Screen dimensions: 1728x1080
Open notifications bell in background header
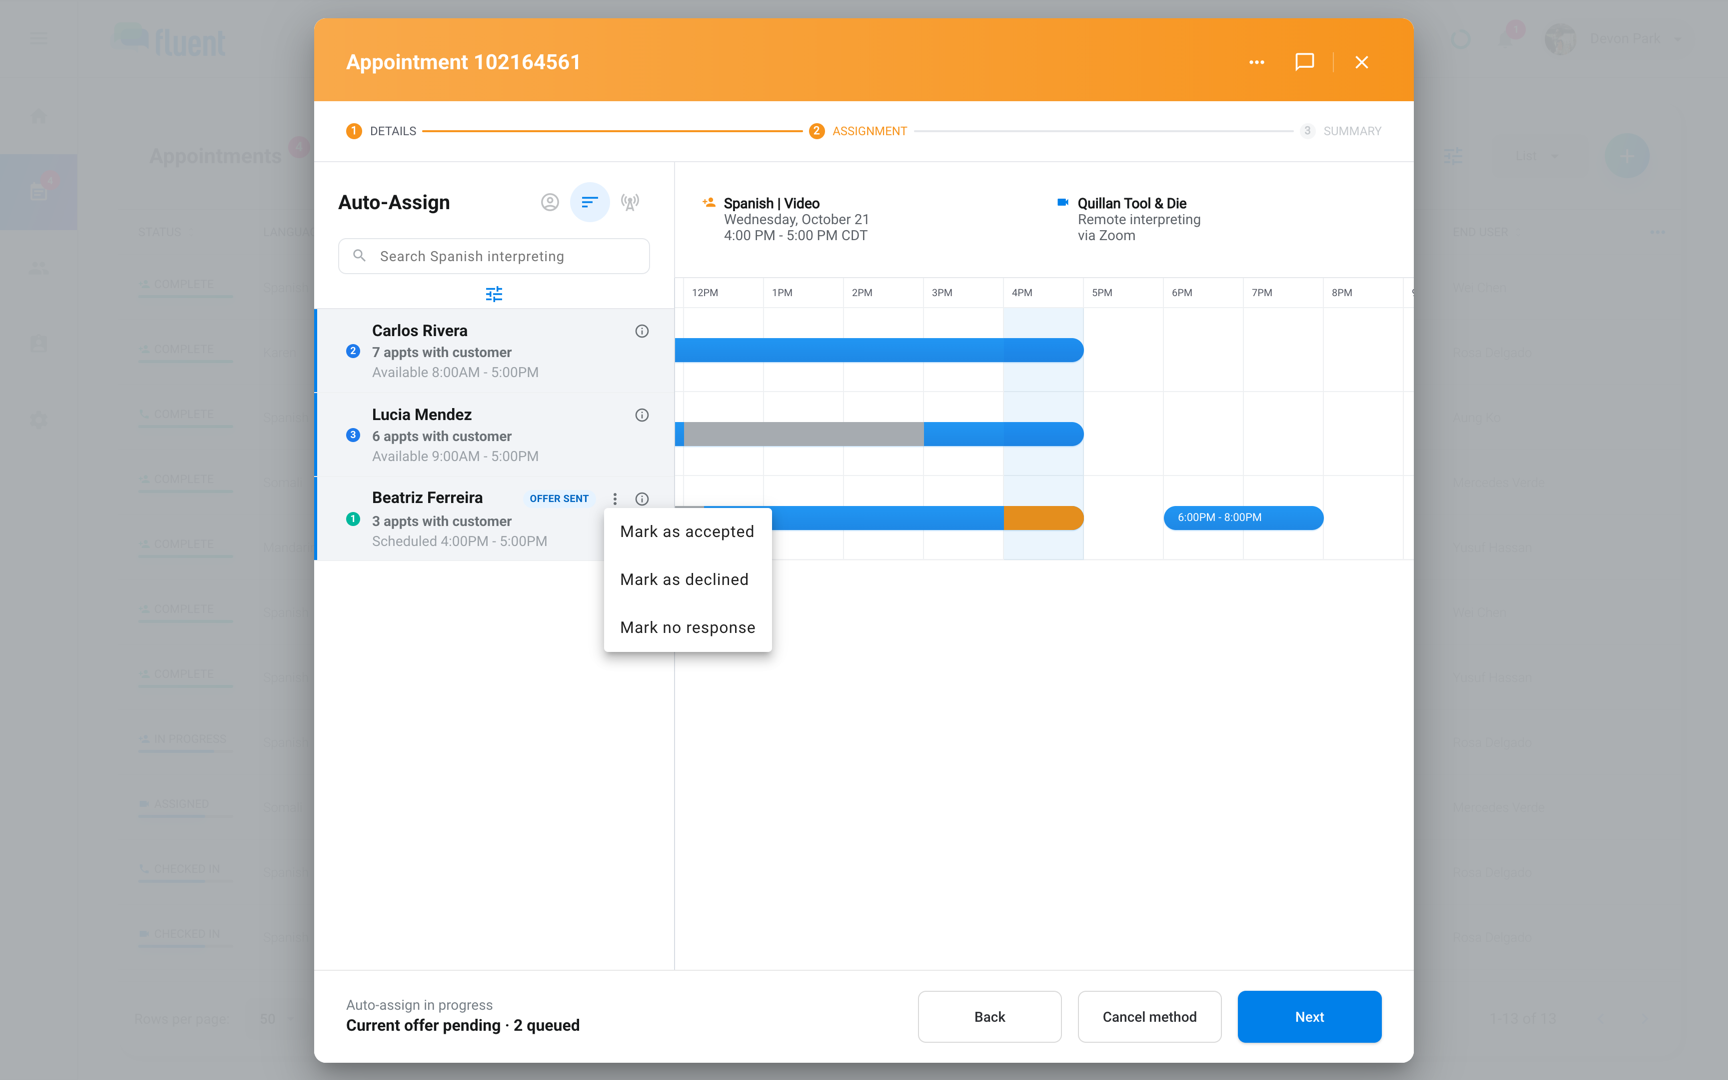(1506, 39)
